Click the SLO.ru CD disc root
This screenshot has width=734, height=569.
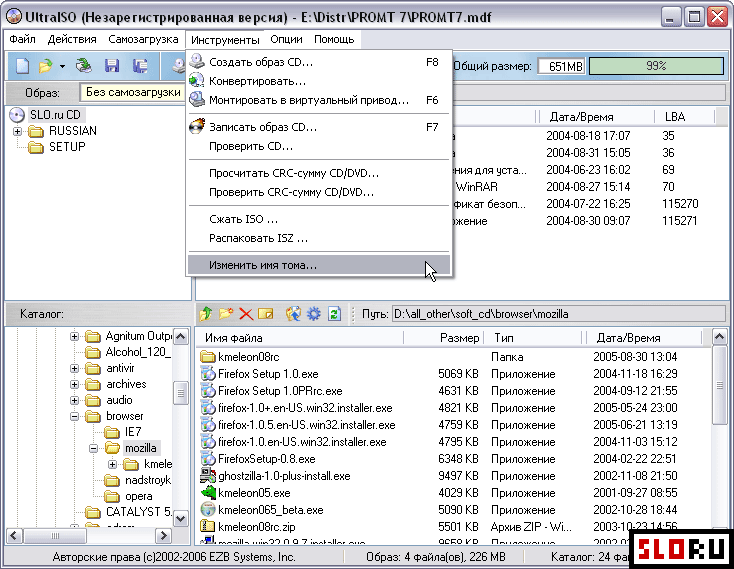click(x=47, y=115)
